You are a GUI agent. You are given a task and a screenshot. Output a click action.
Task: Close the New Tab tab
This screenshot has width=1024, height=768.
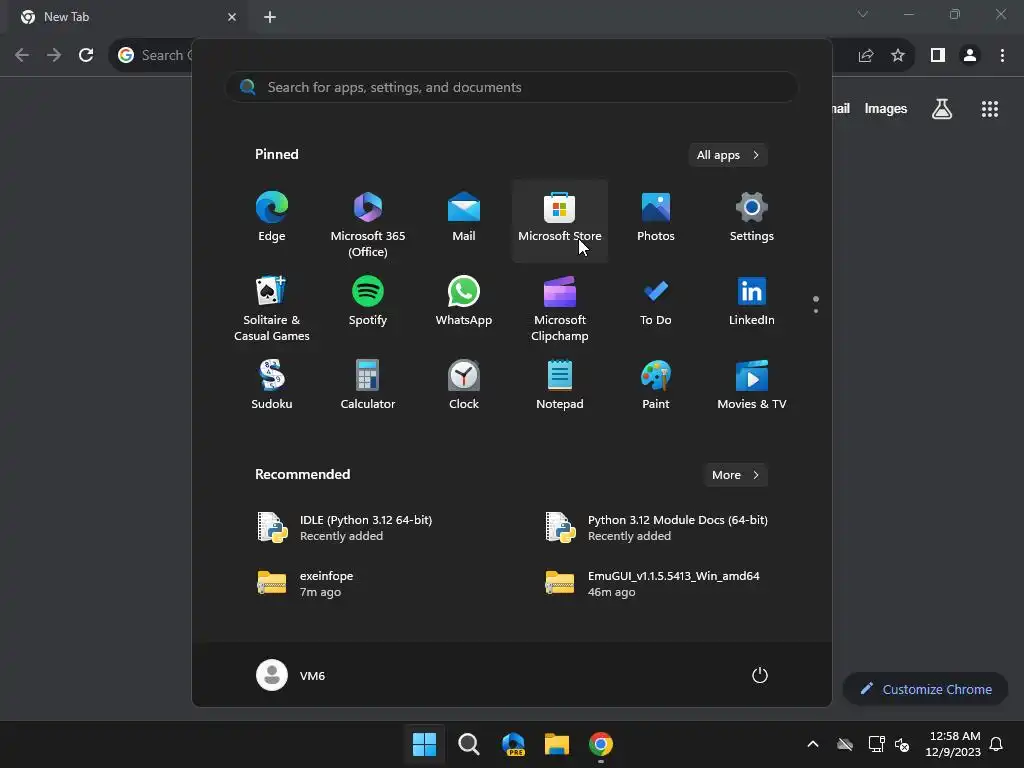[x=232, y=17]
